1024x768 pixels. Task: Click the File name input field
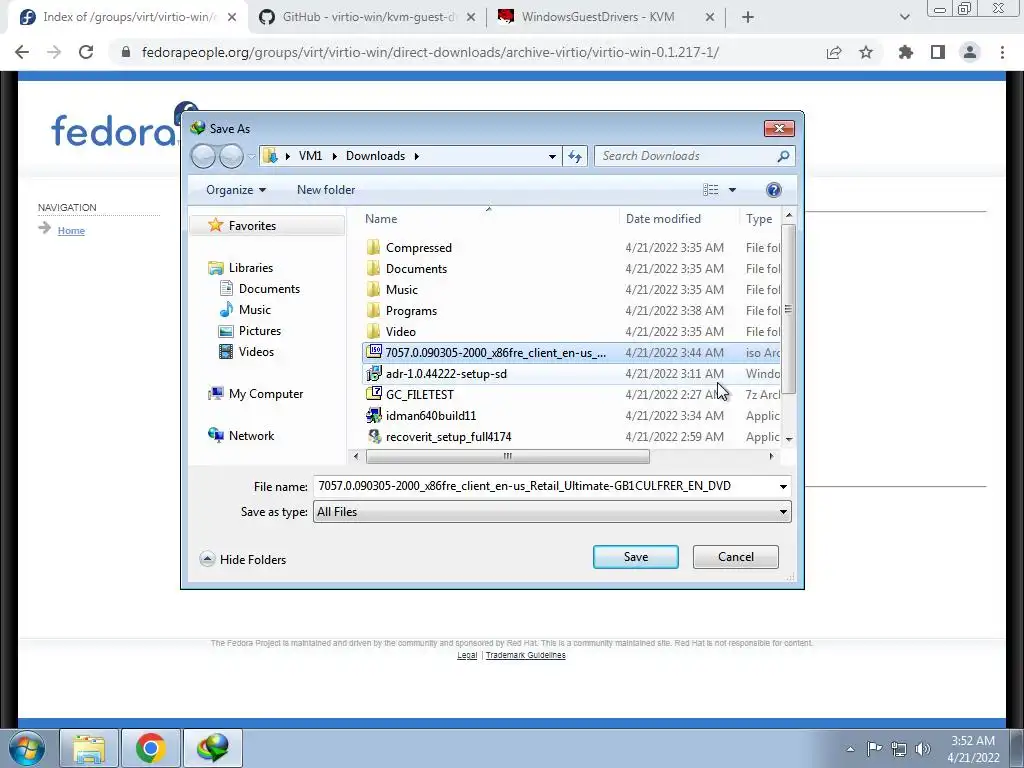pos(544,486)
